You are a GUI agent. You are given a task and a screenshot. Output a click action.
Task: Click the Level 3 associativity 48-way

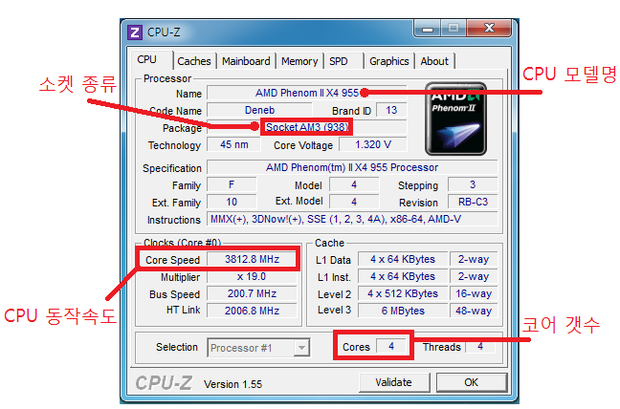pyautogui.click(x=473, y=311)
